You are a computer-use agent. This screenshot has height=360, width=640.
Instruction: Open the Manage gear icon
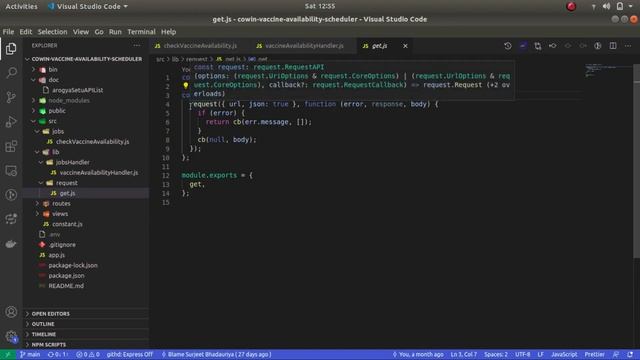click(11, 337)
